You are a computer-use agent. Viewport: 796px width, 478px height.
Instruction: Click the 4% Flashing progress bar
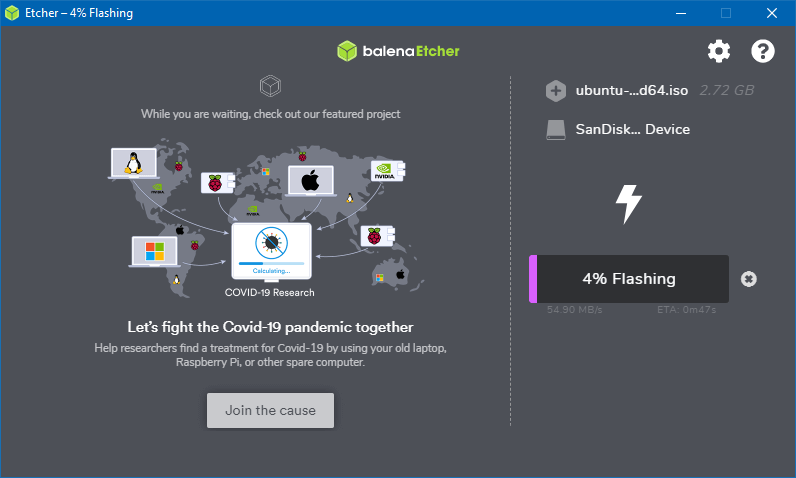pyautogui.click(x=629, y=279)
